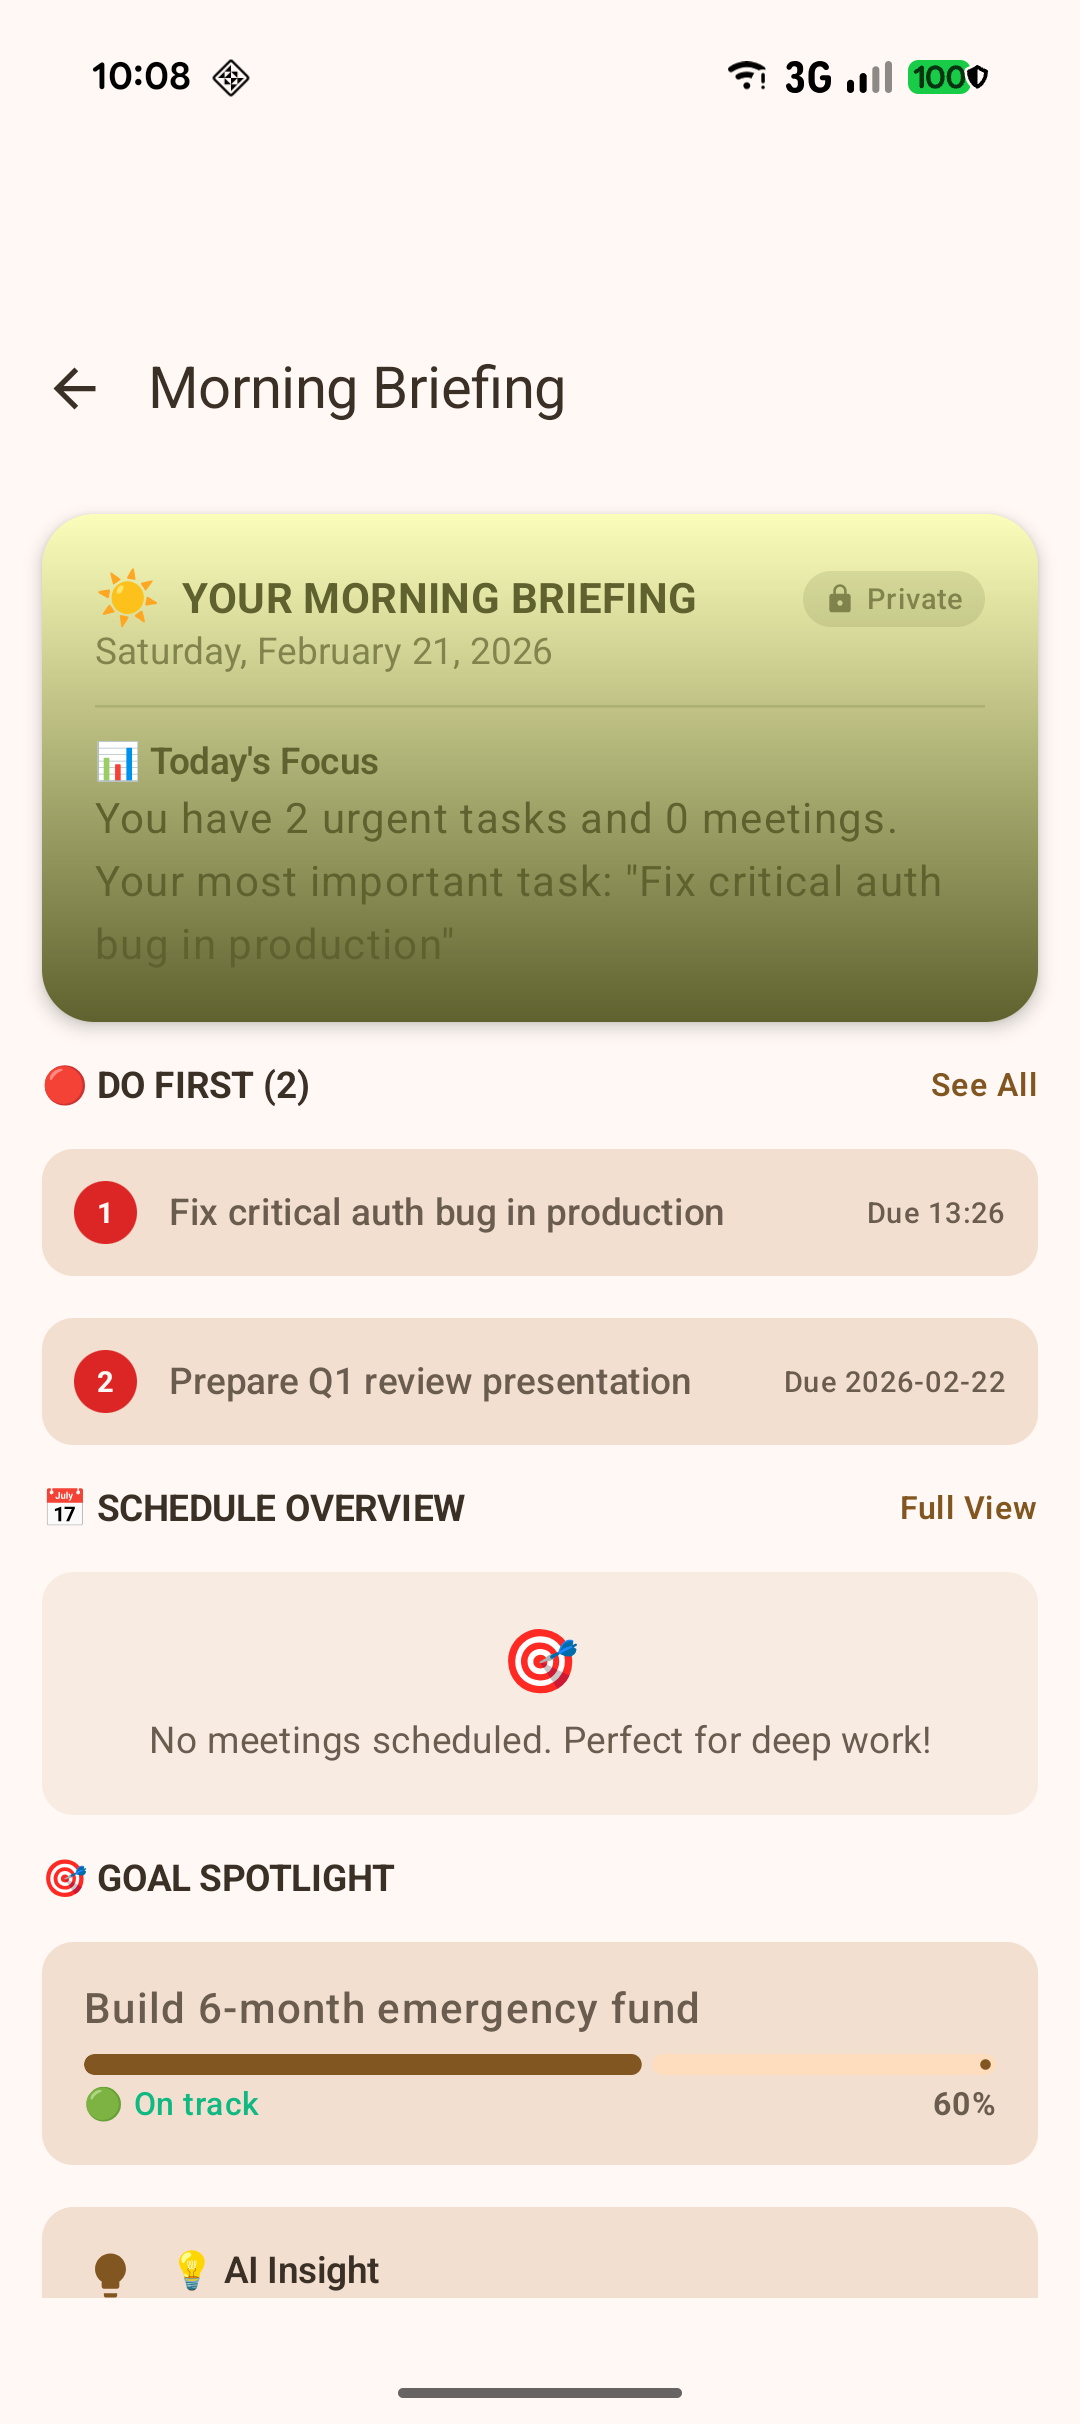
Task: Tap the Private lock badge
Action: tap(893, 599)
